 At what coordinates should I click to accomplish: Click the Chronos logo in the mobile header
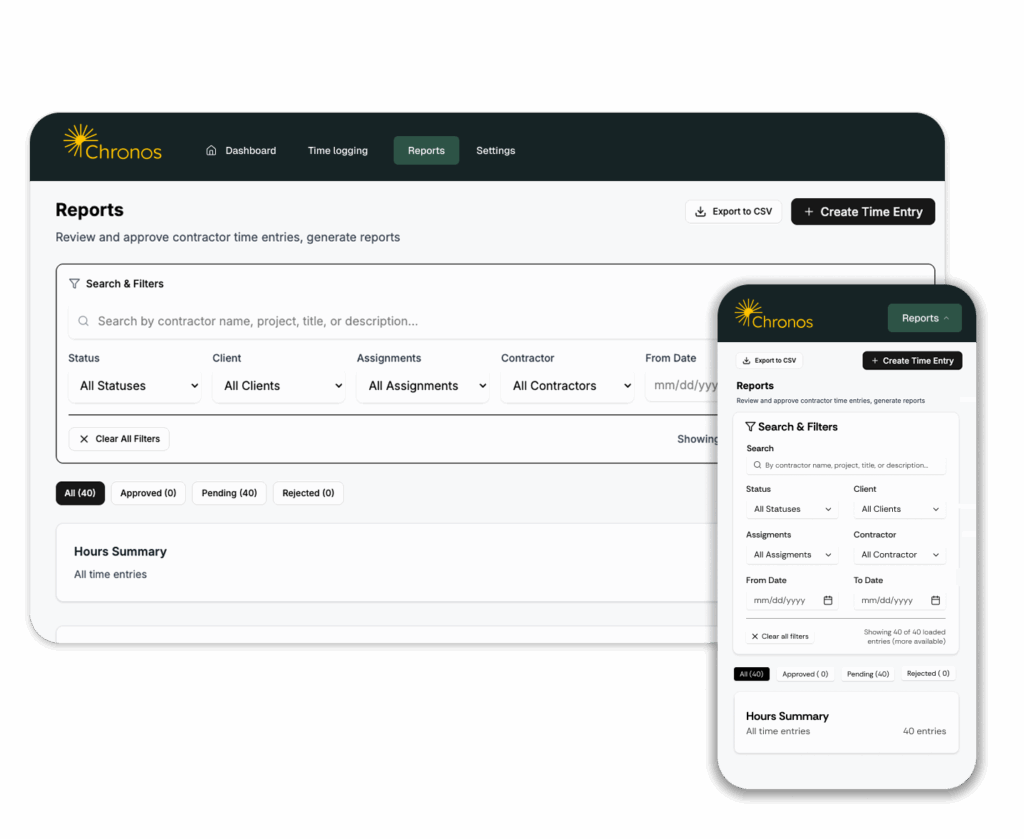773,315
